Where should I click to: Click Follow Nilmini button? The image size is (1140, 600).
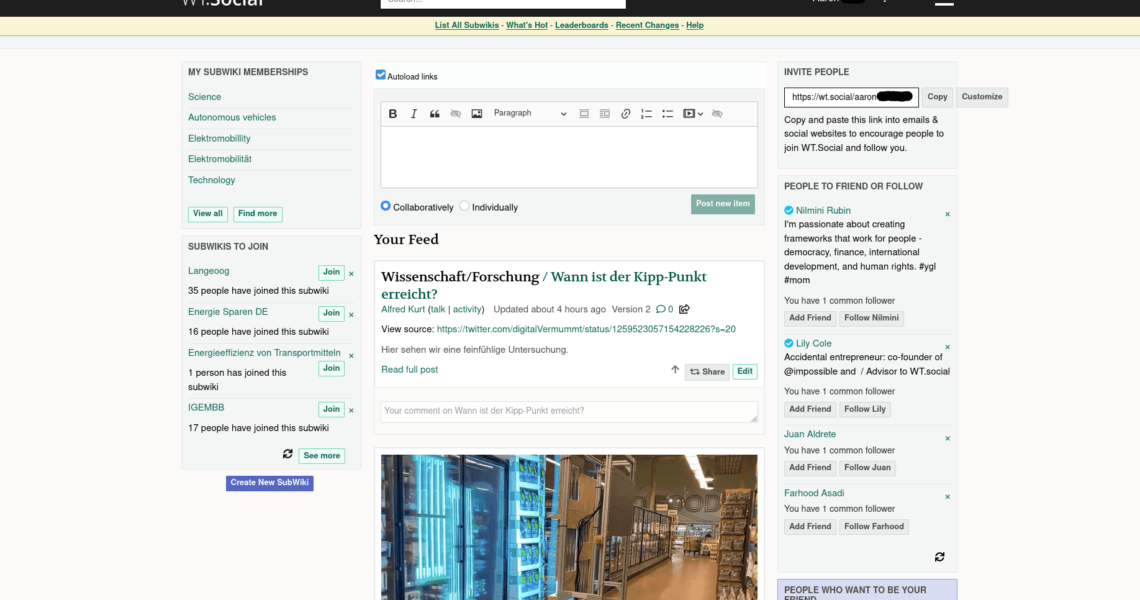871,318
